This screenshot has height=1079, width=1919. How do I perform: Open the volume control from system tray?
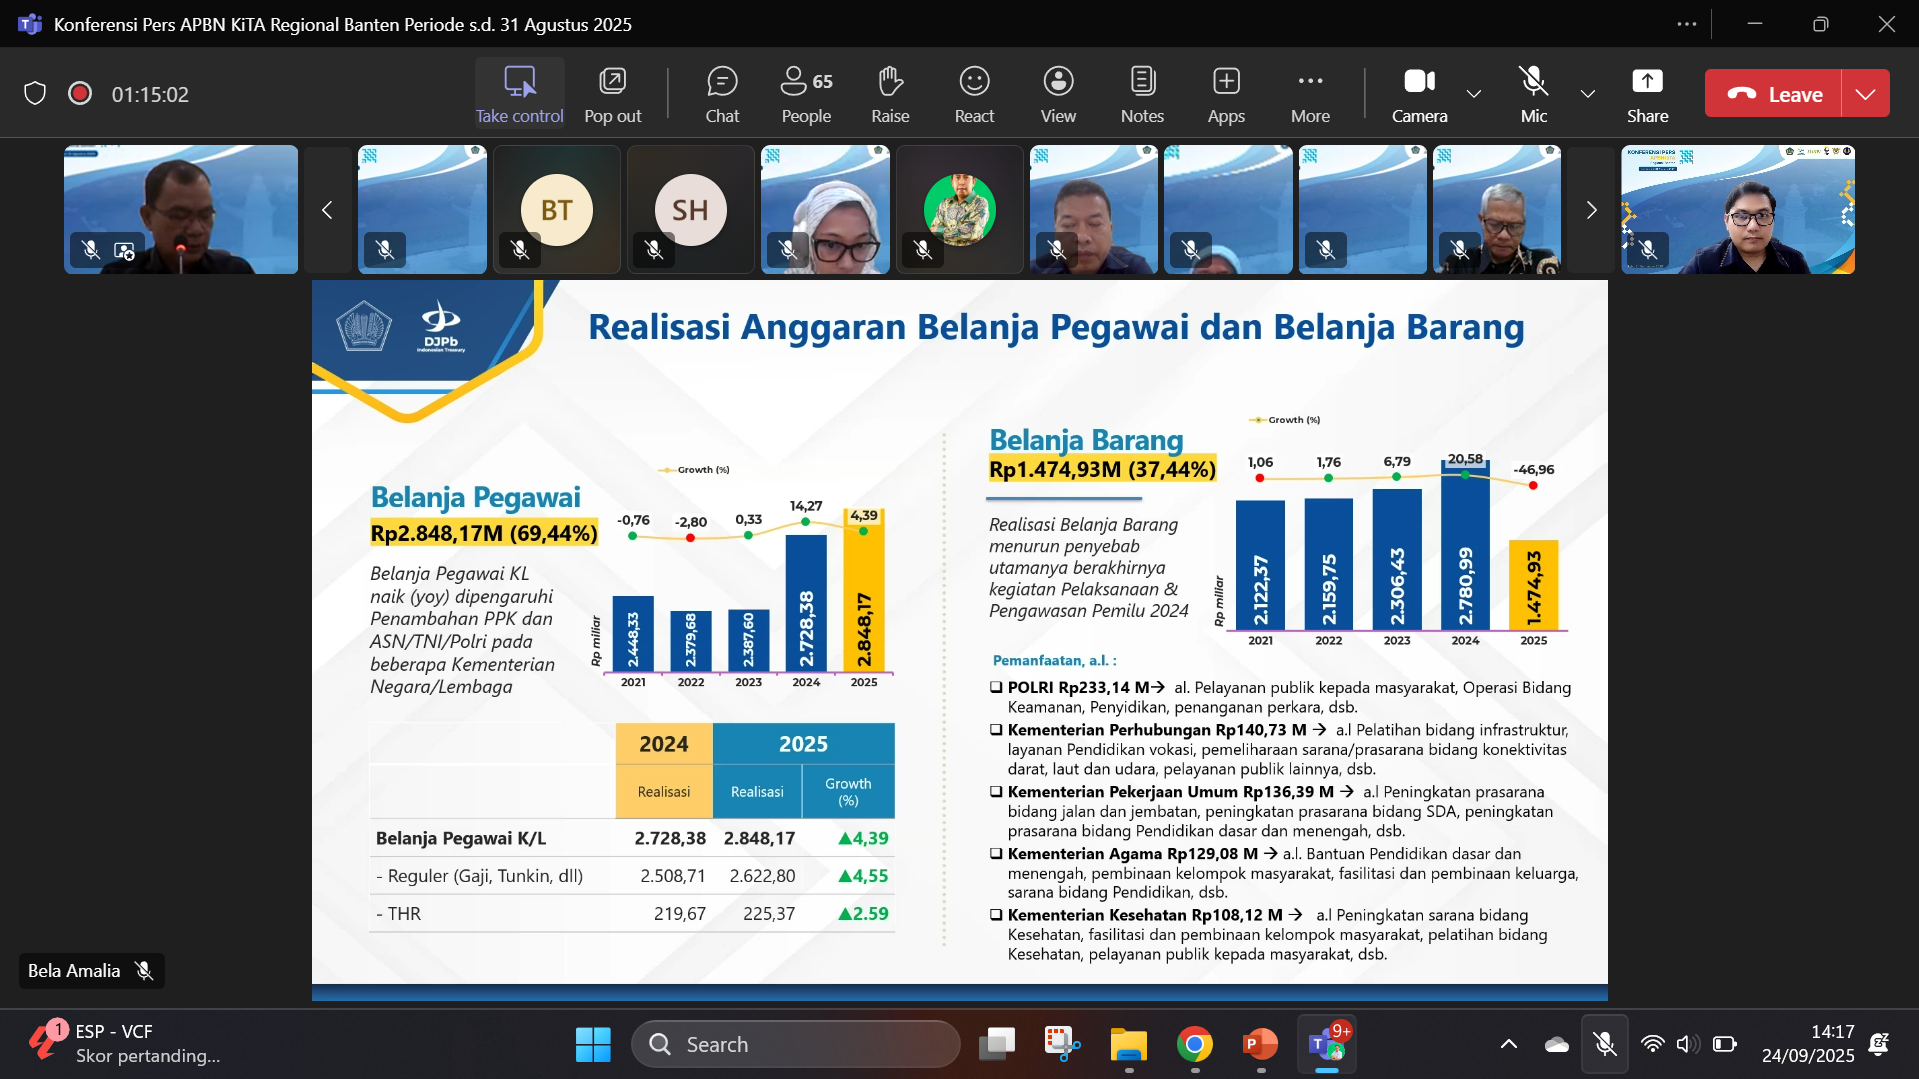click(x=1688, y=1043)
